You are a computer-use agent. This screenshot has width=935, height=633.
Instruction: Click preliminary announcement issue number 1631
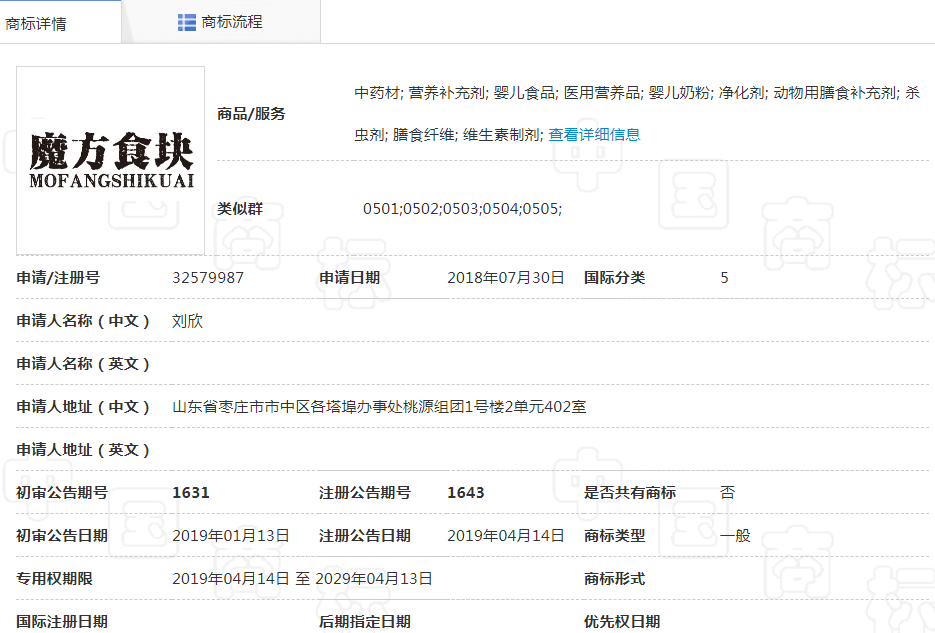coord(191,493)
